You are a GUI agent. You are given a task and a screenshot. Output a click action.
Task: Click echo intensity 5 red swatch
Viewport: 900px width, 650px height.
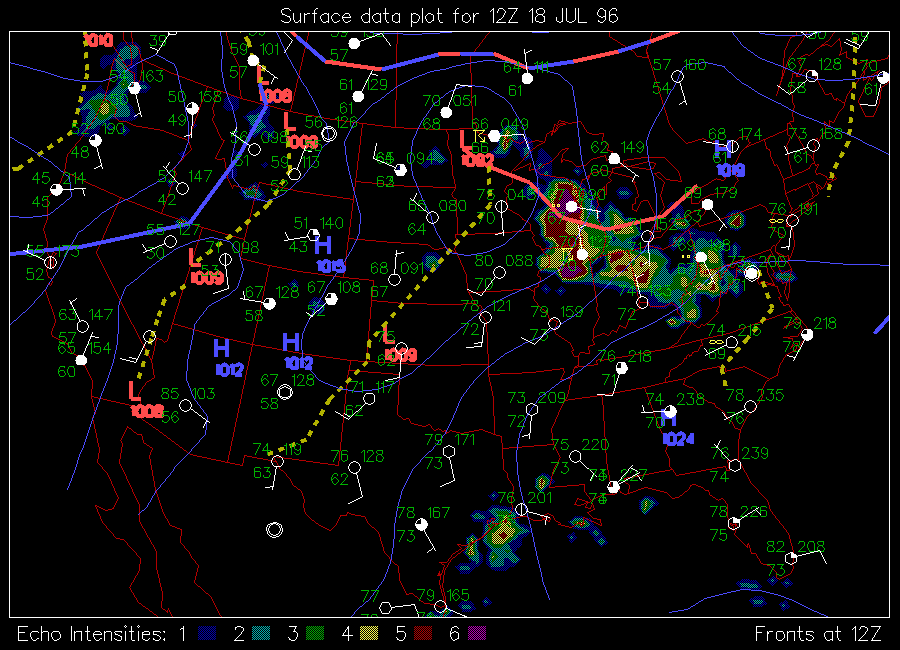pyautogui.click(x=423, y=634)
